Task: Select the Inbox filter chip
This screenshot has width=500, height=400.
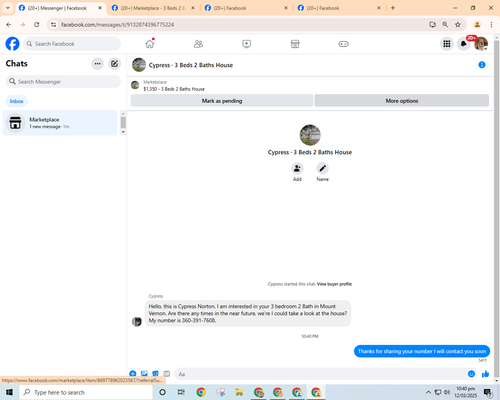Action: pyautogui.click(x=16, y=101)
